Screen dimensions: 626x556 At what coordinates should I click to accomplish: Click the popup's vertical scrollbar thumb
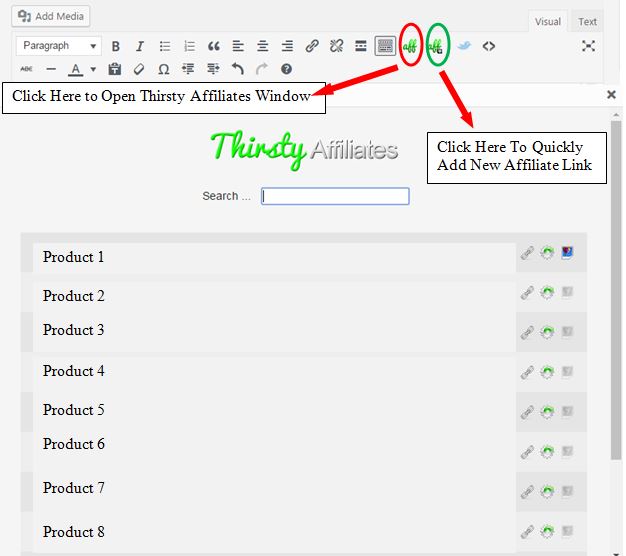[x=616, y=290]
